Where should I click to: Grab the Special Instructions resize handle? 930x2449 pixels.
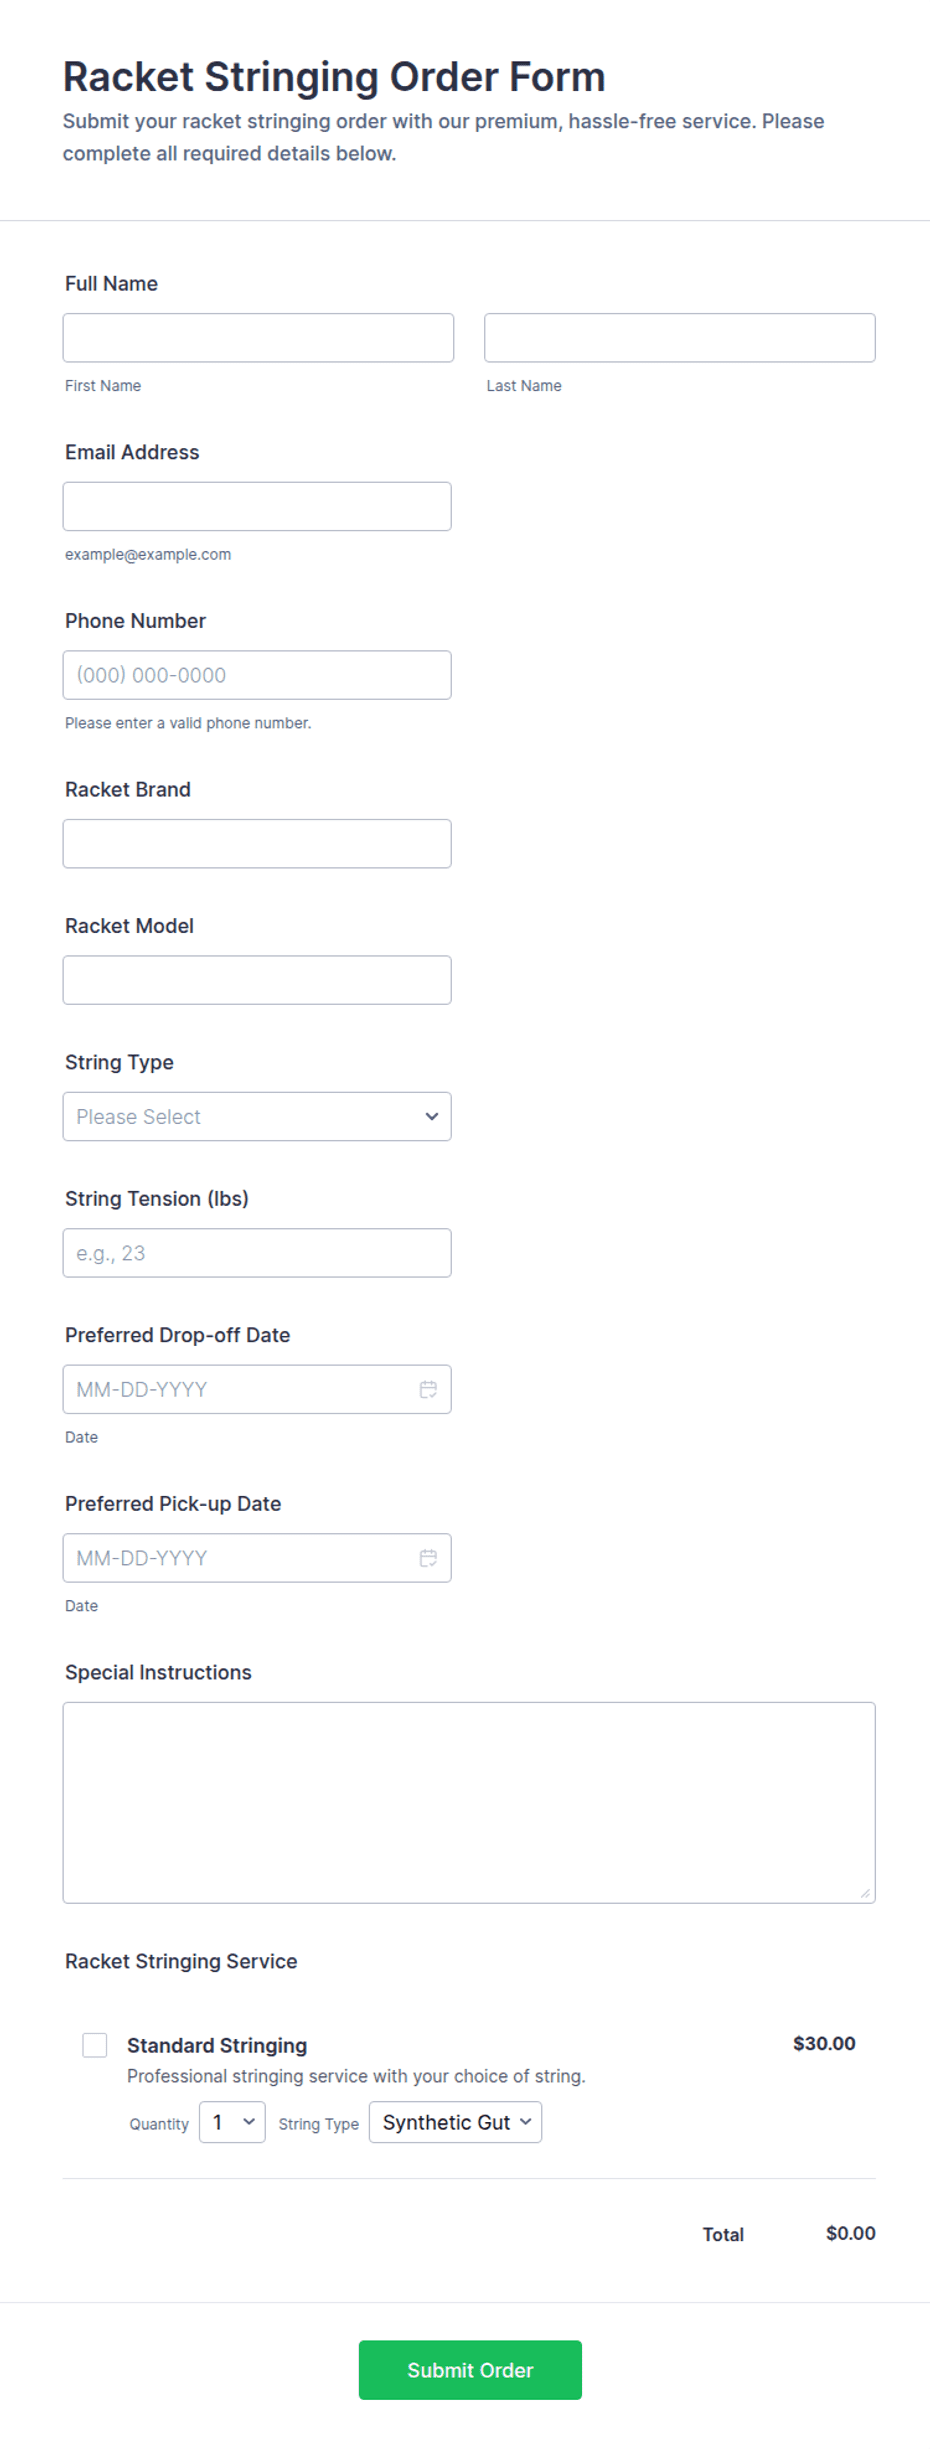pos(866,1893)
